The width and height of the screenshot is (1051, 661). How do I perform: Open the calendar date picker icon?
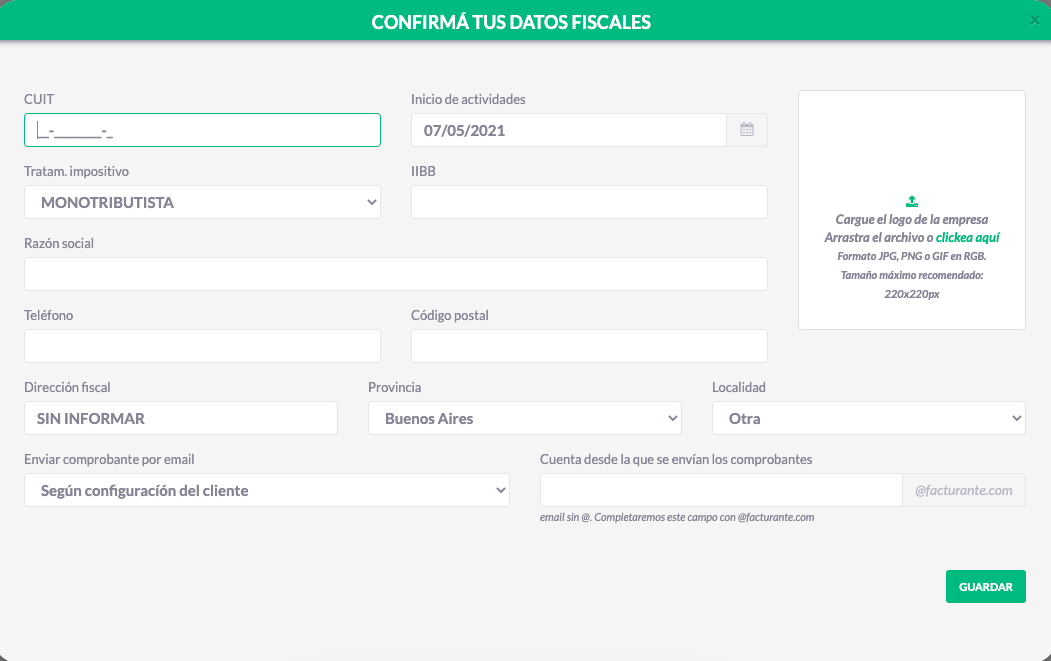tap(747, 130)
